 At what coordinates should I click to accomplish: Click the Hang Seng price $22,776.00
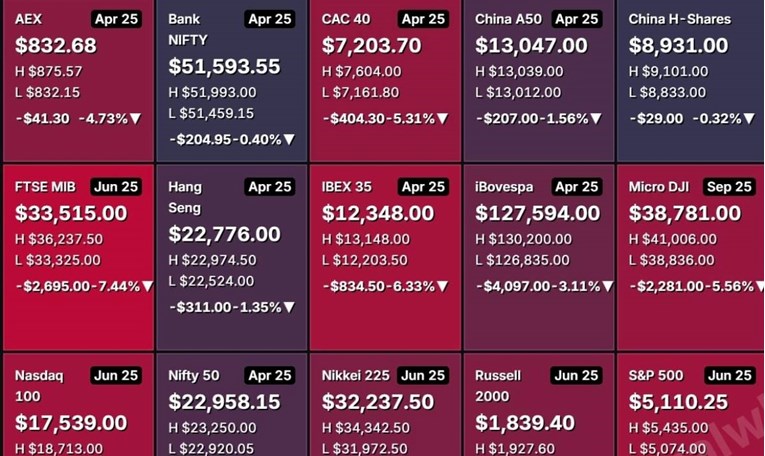tap(224, 234)
